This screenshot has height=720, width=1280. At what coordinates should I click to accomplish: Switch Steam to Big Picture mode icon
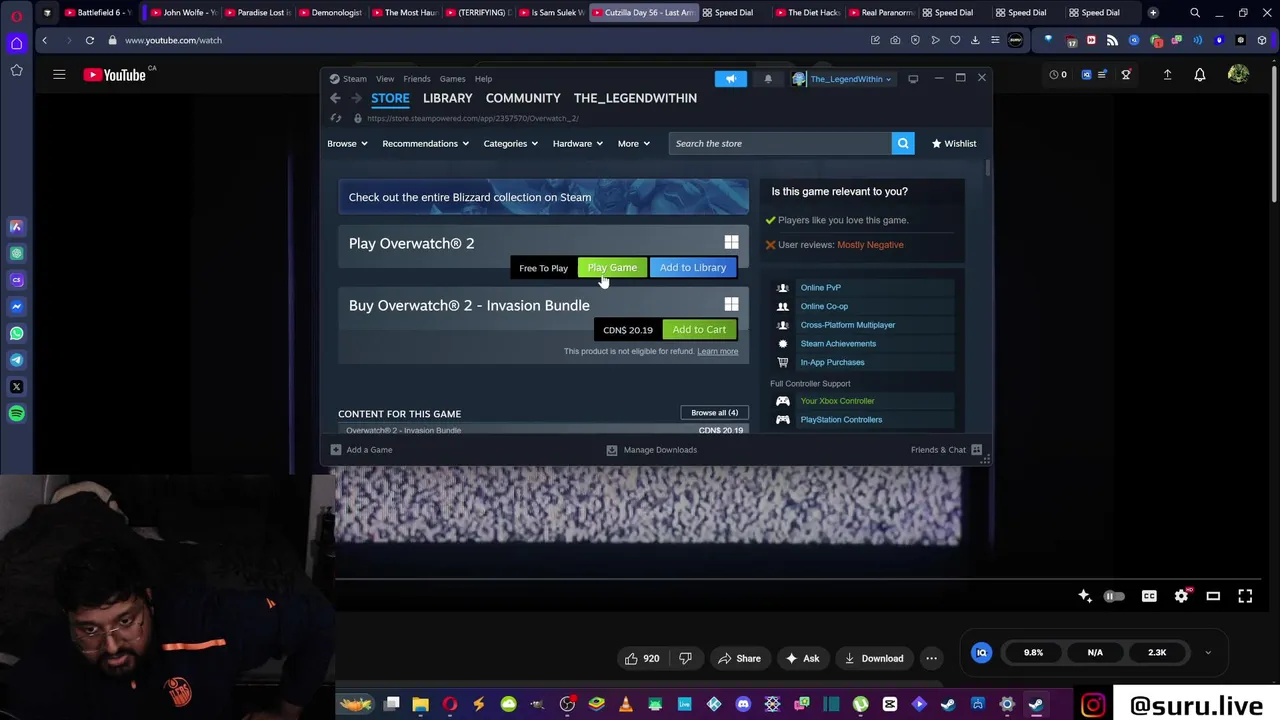point(913,79)
